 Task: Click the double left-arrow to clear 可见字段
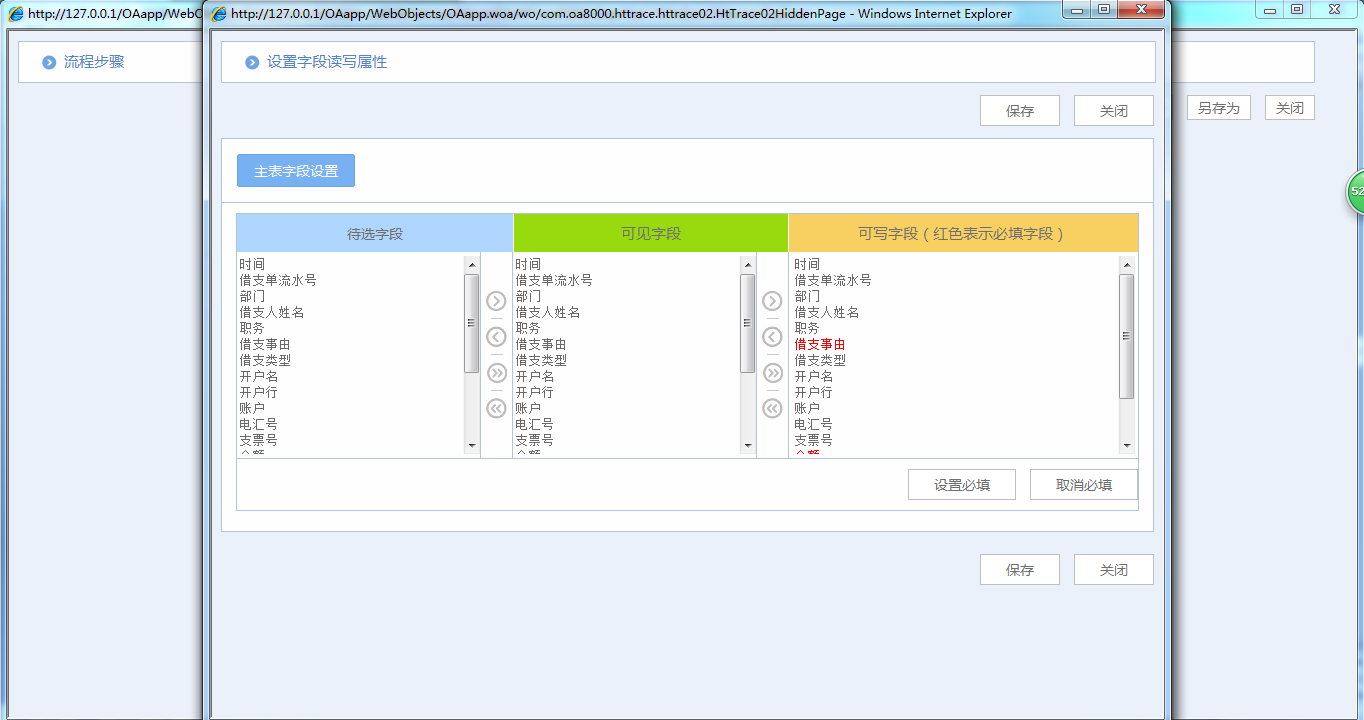pyautogui.click(x=496, y=408)
